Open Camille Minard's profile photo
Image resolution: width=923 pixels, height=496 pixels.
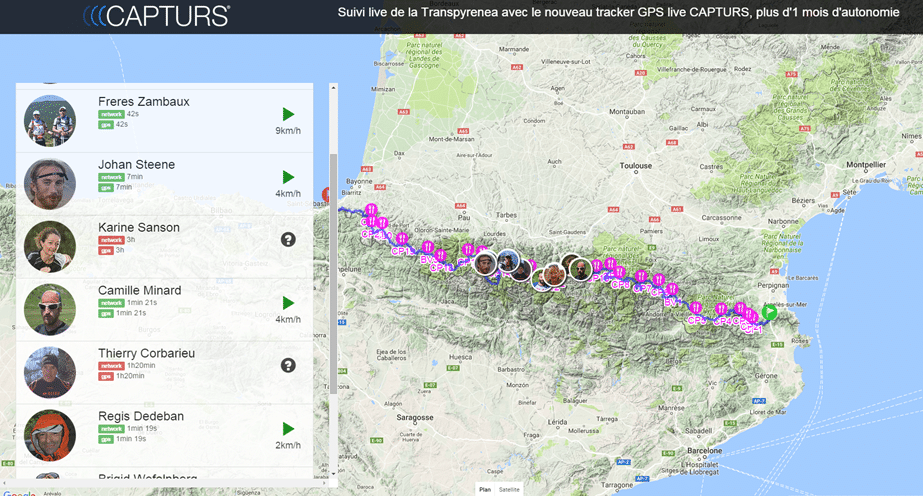50,310
